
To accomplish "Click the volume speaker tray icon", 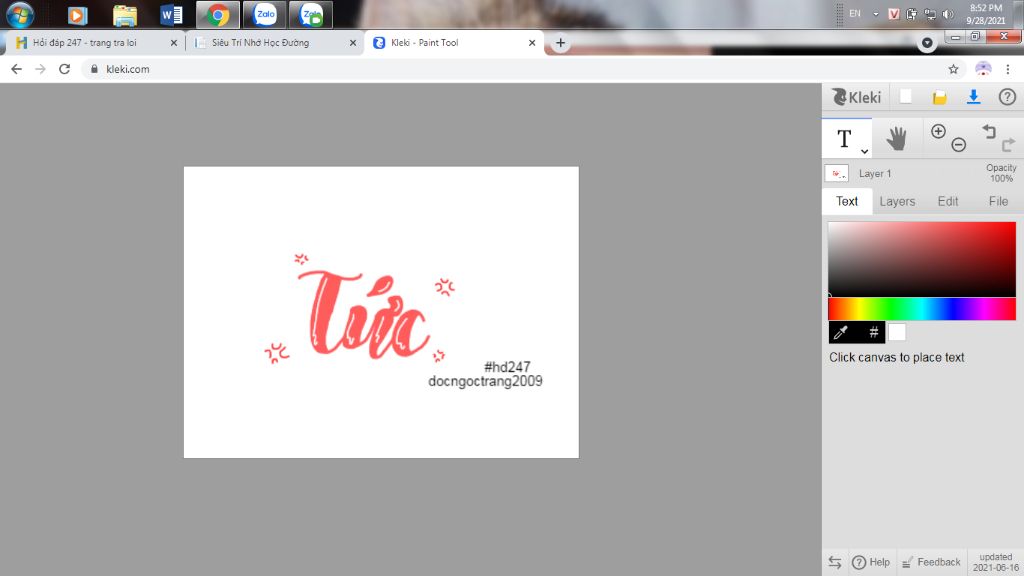I will [x=948, y=14].
